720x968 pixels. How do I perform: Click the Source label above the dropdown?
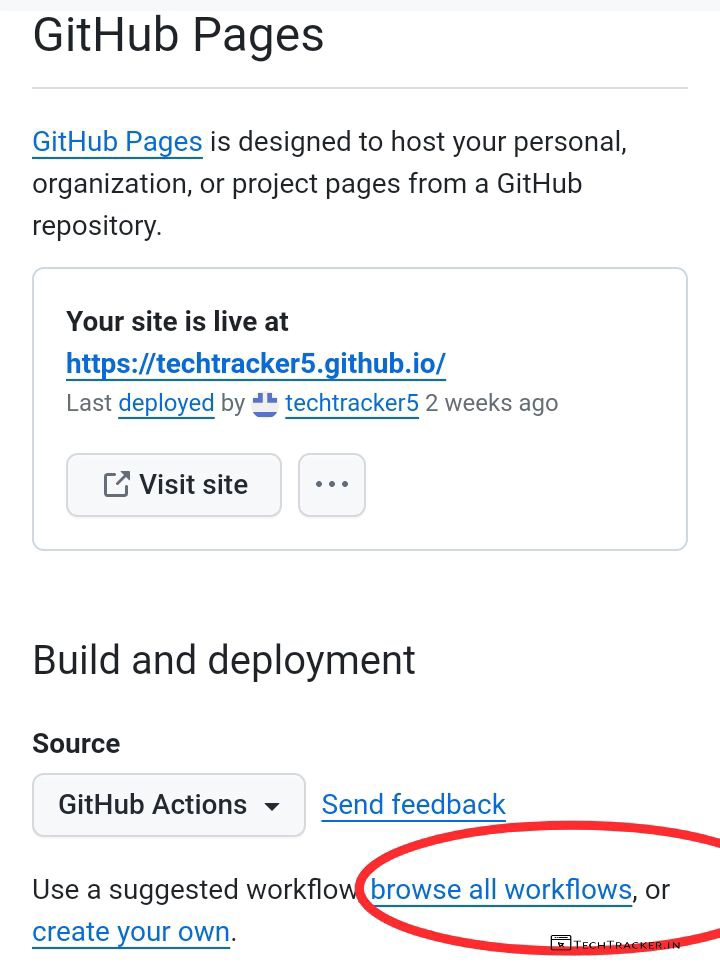(x=76, y=744)
